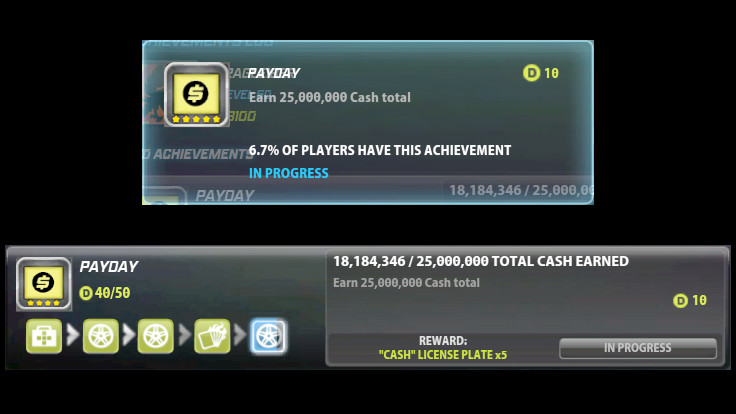Image resolution: width=736 pixels, height=414 pixels.
Task: Click the large Payday dollar badge in popup
Action: [x=196, y=94]
